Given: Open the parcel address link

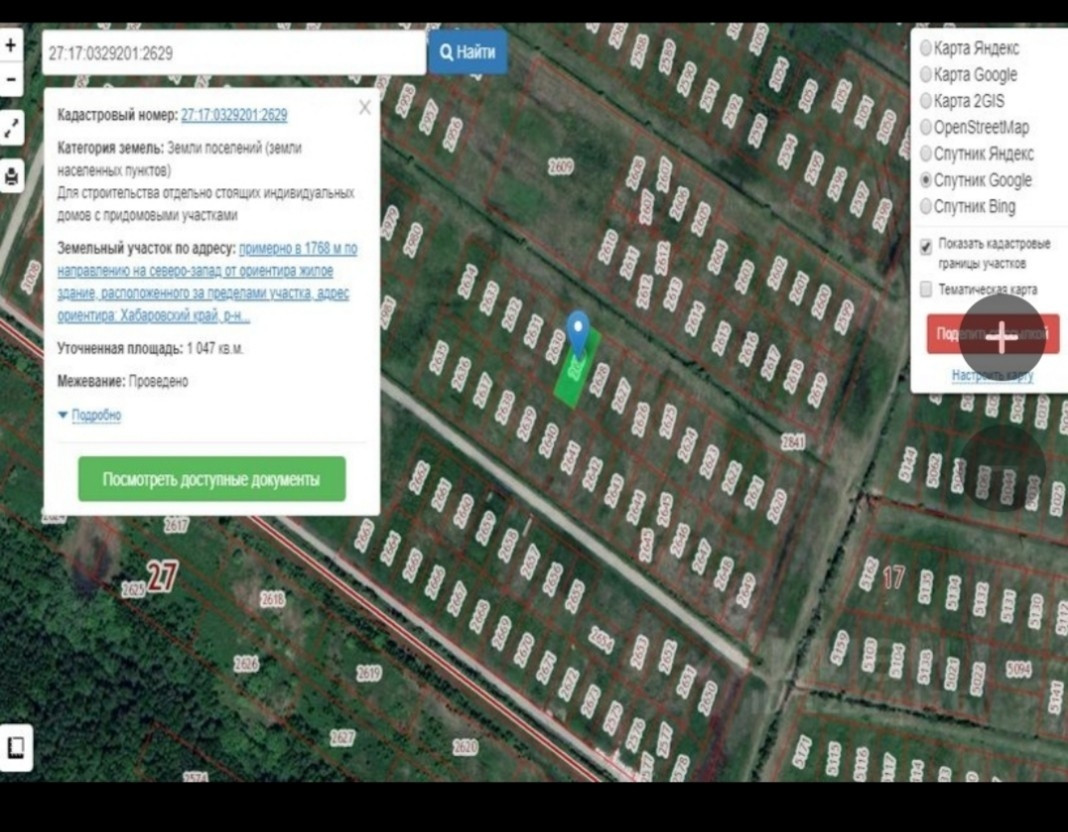Looking at the screenshot, I should coord(207,282).
